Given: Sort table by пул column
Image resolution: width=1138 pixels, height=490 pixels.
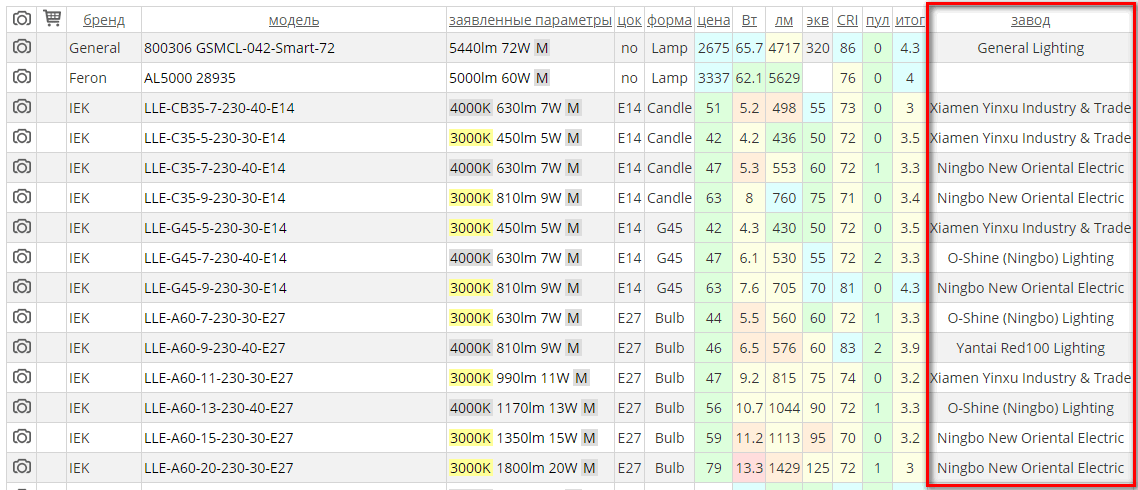Looking at the screenshot, I should coord(878,20).
